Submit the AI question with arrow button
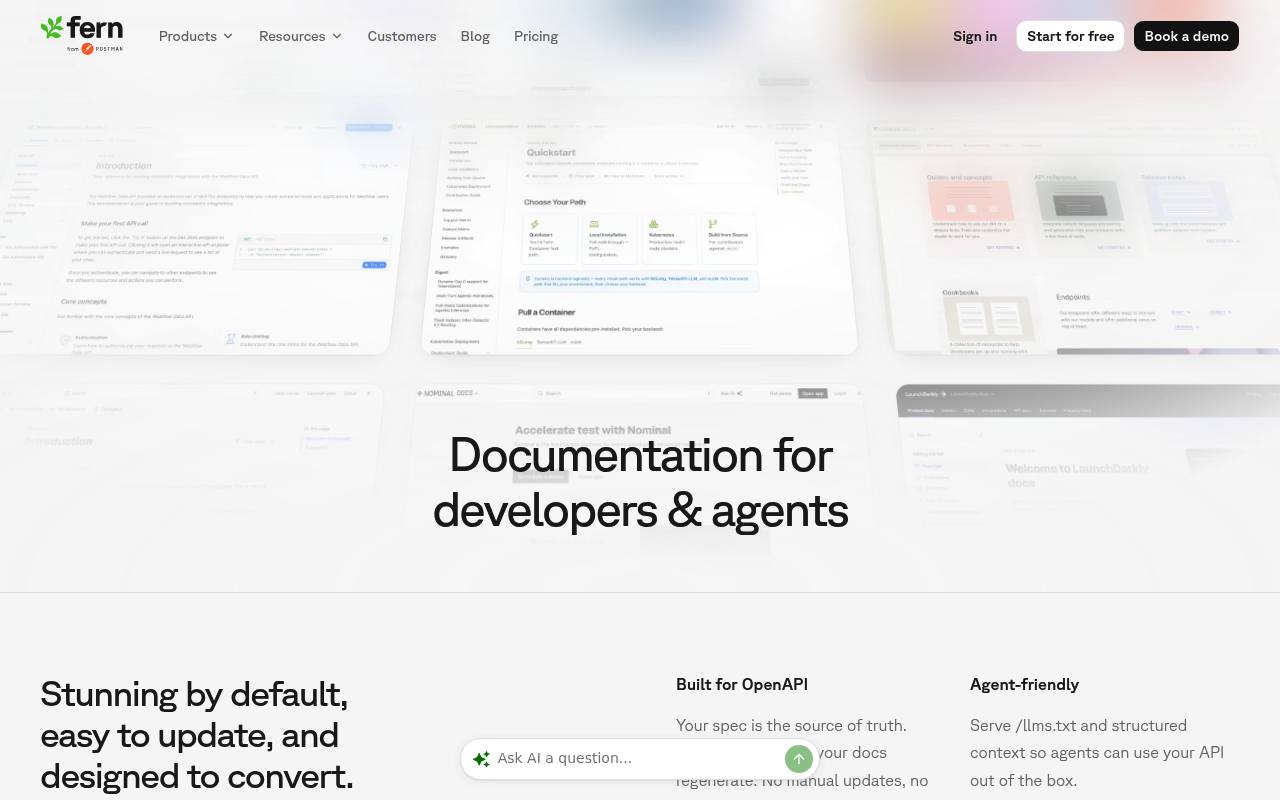This screenshot has width=1280, height=800. [799, 759]
